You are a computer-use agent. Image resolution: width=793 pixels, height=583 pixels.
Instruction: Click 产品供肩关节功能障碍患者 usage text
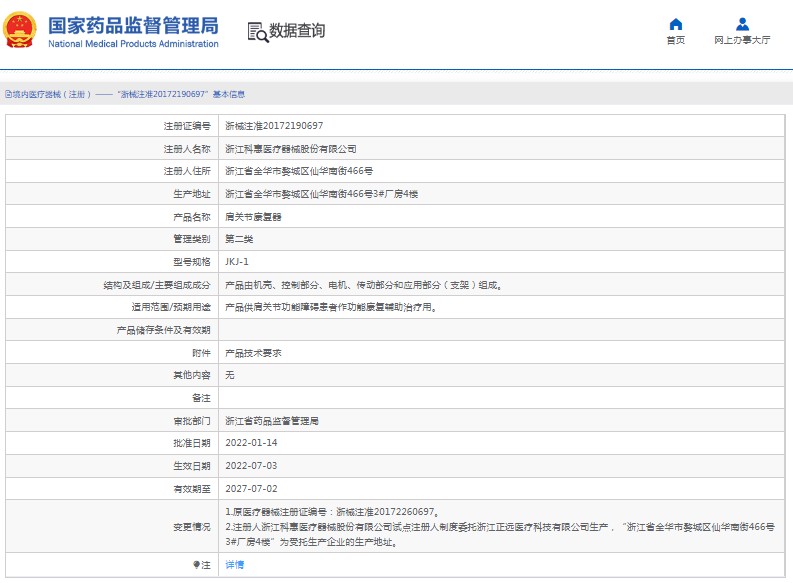coord(331,307)
